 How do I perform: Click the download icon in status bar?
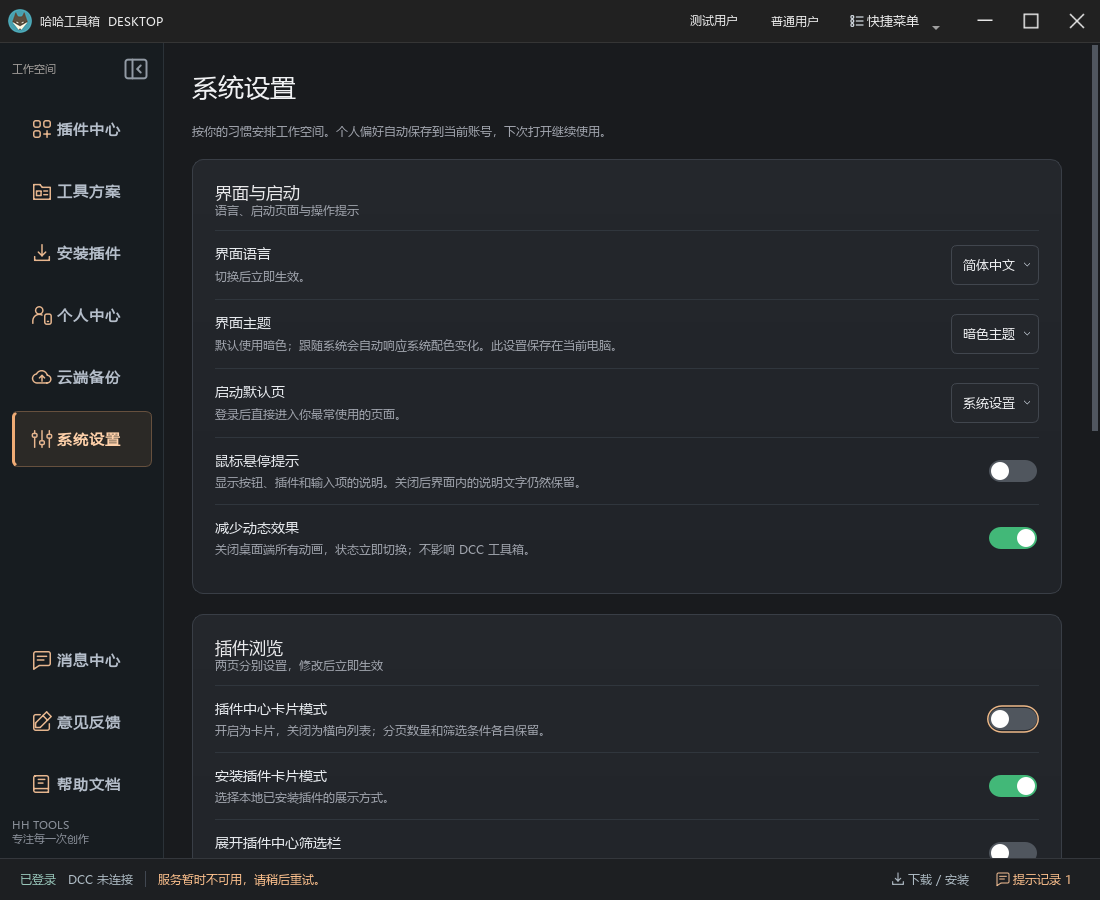click(897, 879)
